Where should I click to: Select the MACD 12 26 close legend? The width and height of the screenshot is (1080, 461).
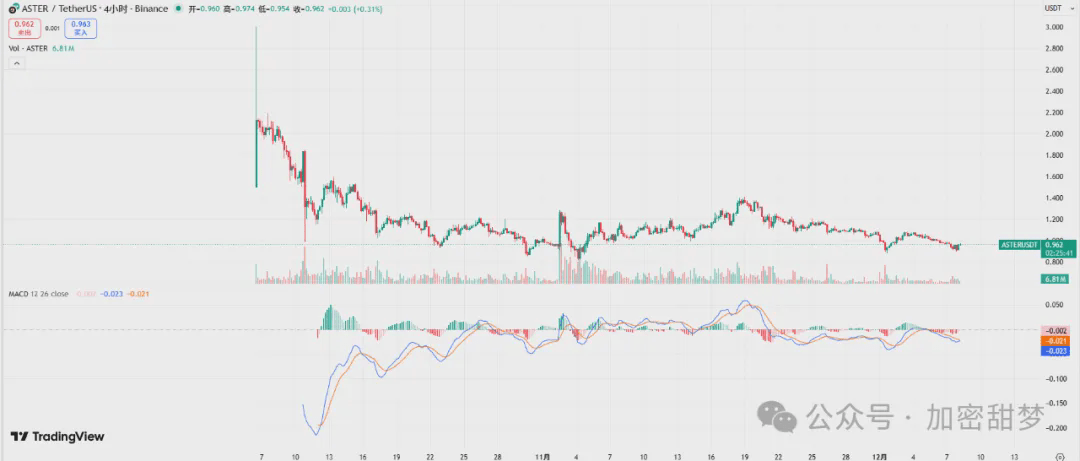(x=38, y=294)
